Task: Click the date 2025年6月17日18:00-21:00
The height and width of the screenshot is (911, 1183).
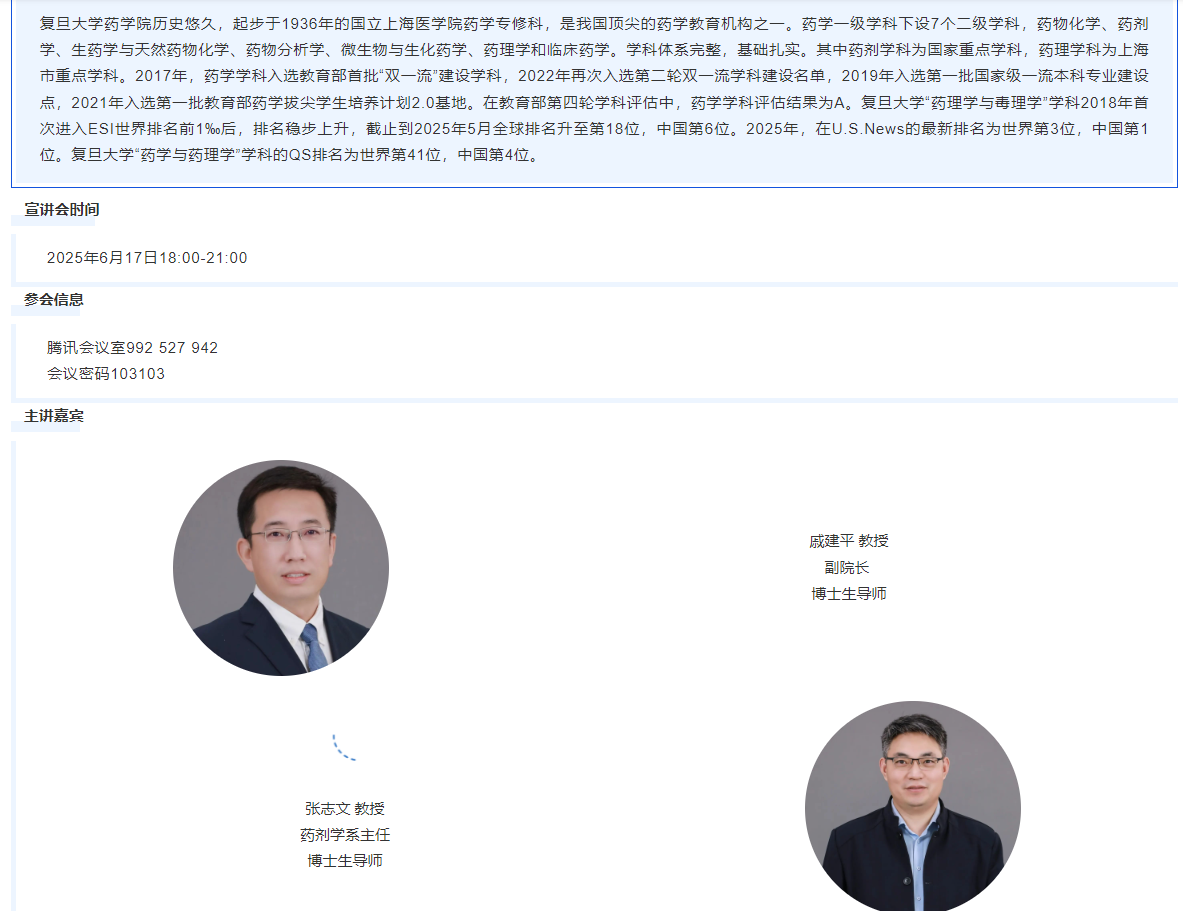Action: (147, 258)
